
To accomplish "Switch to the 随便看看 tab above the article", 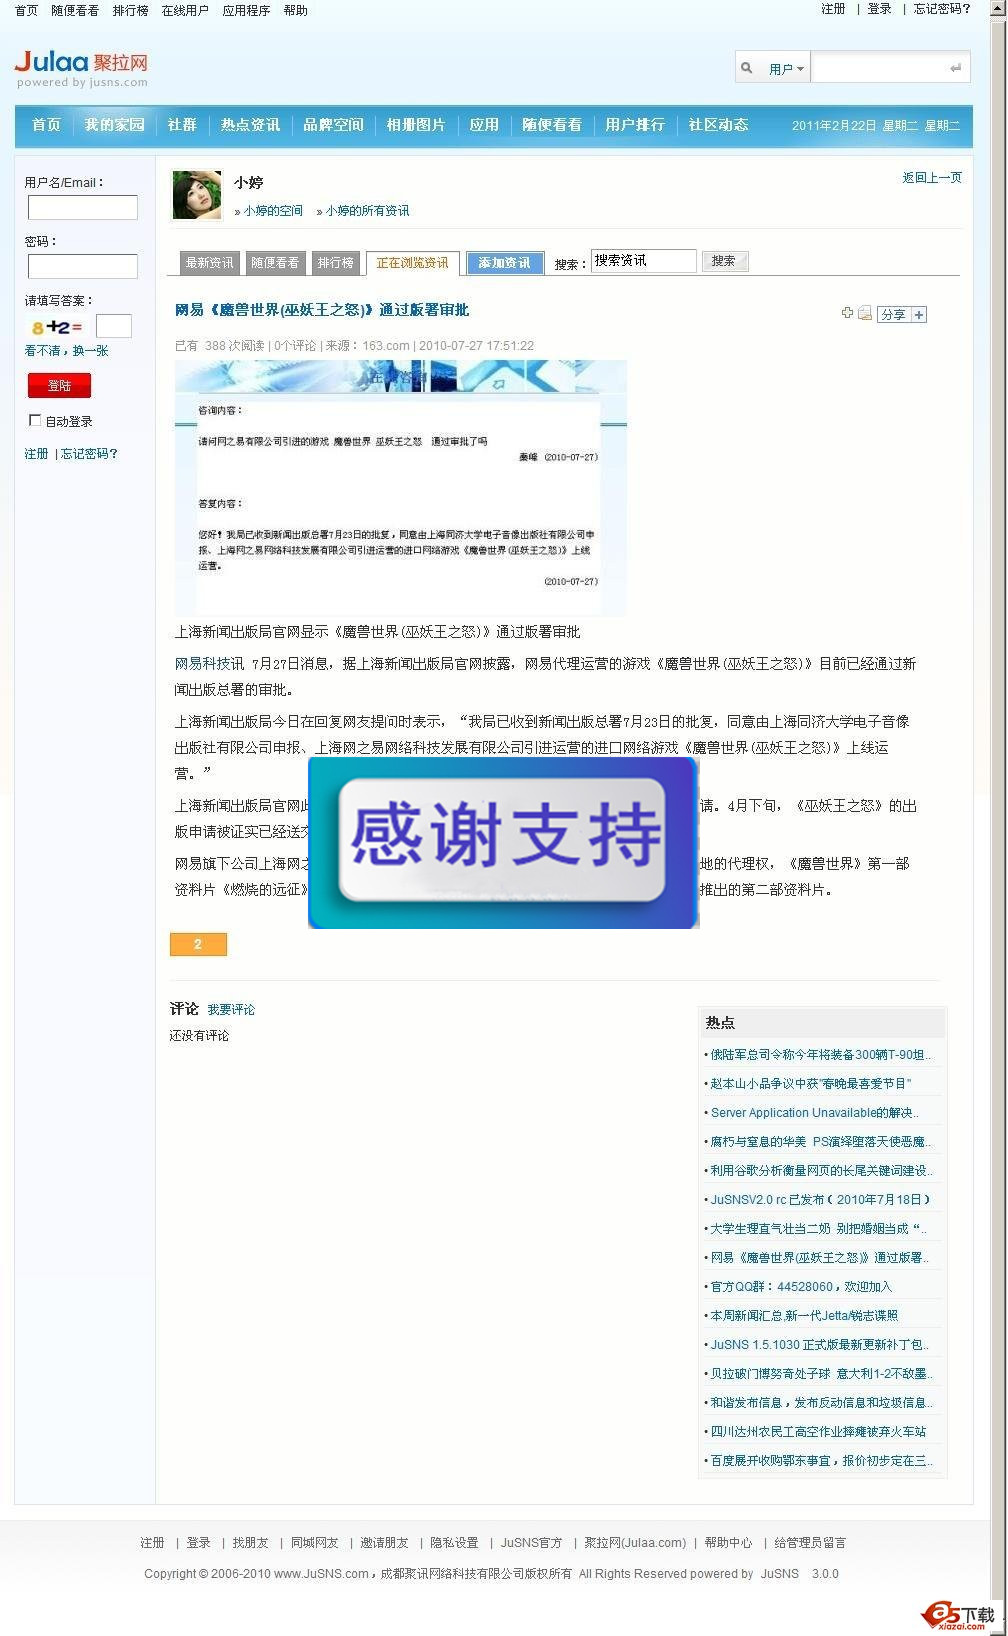I will pos(275,263).
